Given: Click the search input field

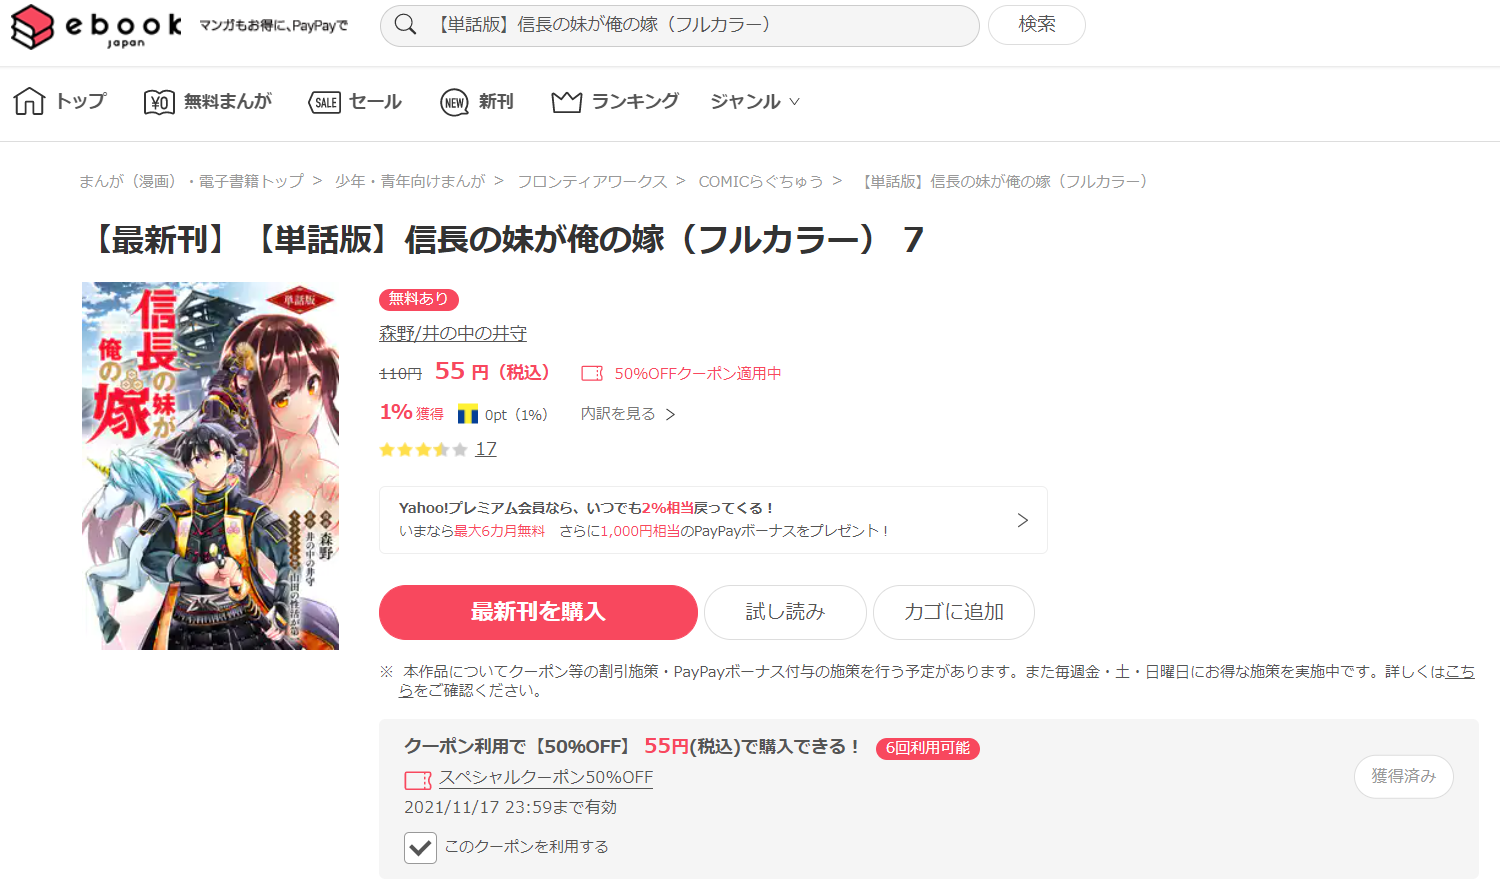Looking at the screenshot, I should [x=680, y=25].
